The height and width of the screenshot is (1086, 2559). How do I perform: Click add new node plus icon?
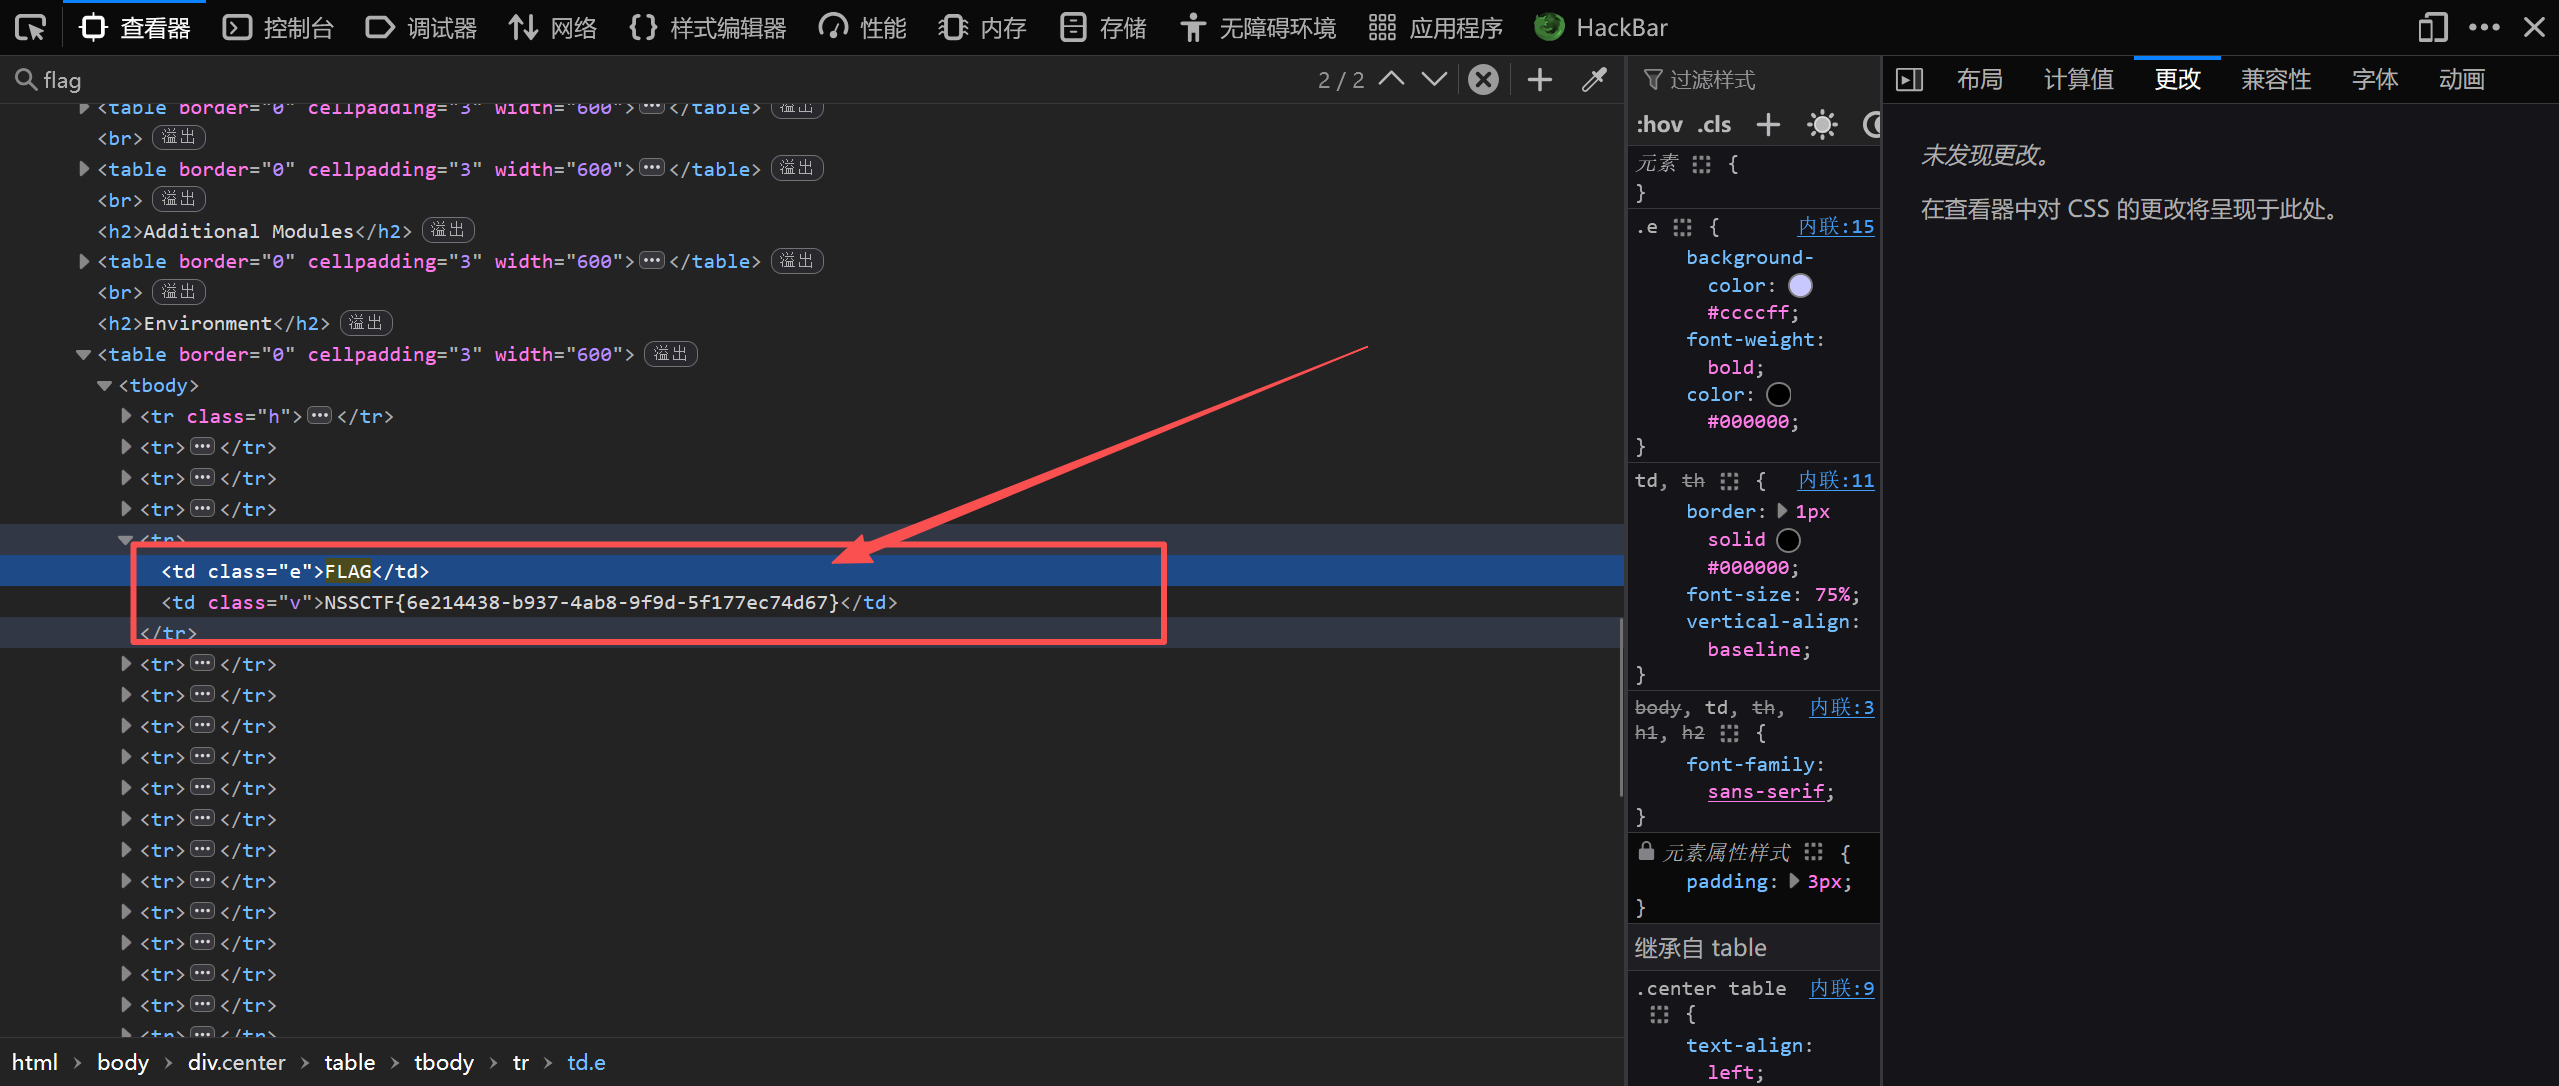1540,80
